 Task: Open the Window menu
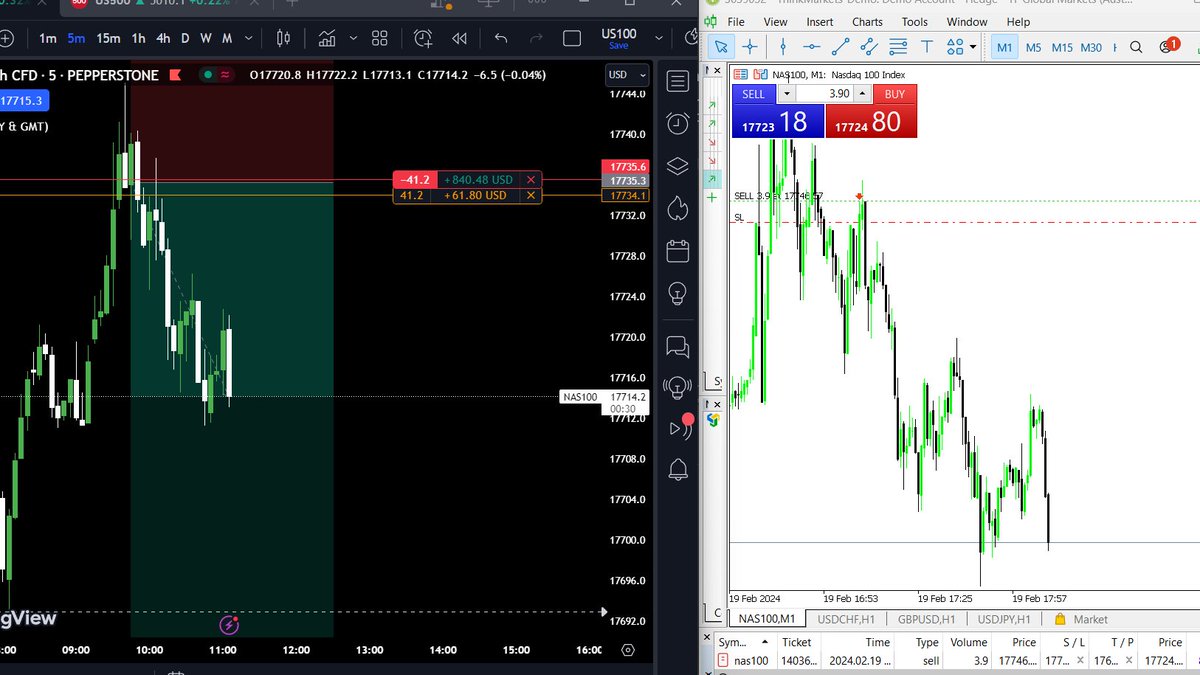click(x=967, y=22)
